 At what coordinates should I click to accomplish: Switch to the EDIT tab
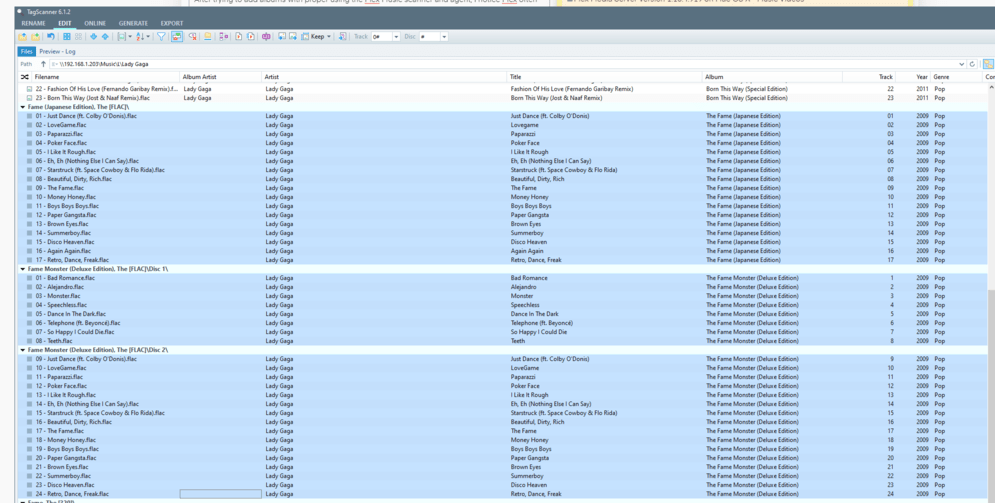click(x=65, y=23)
